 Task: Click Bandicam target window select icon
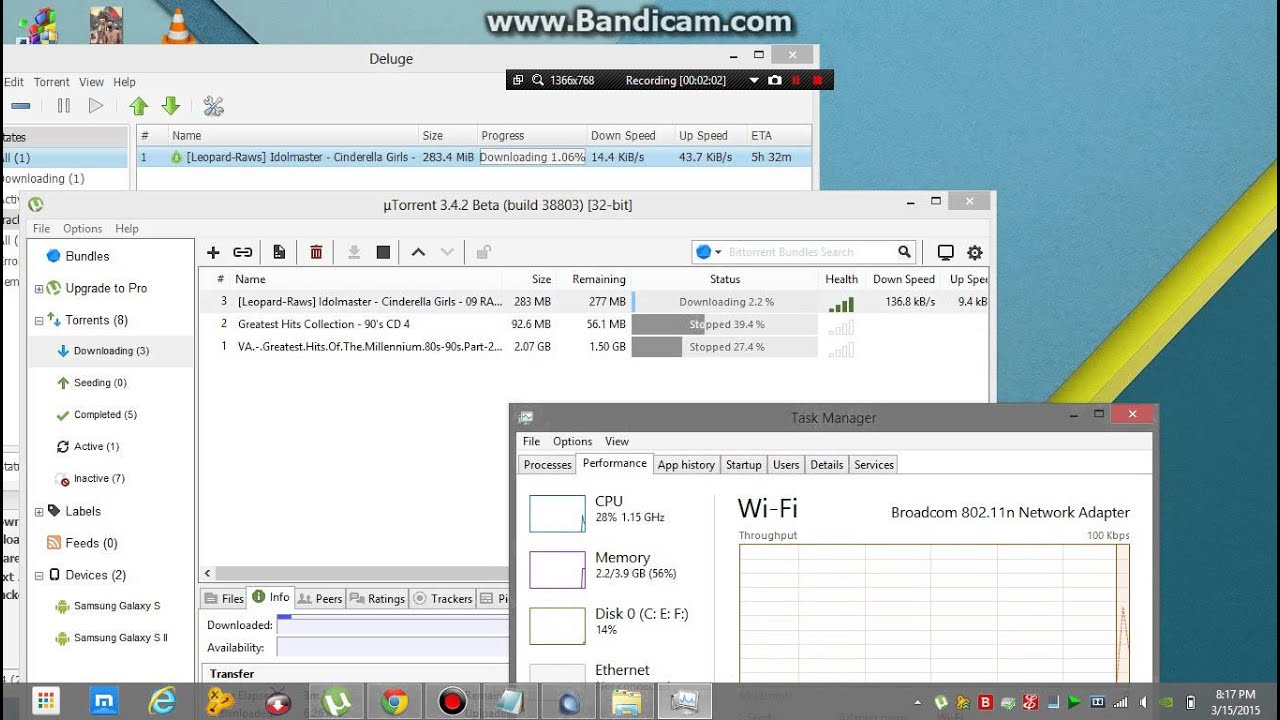pos(518,80)
